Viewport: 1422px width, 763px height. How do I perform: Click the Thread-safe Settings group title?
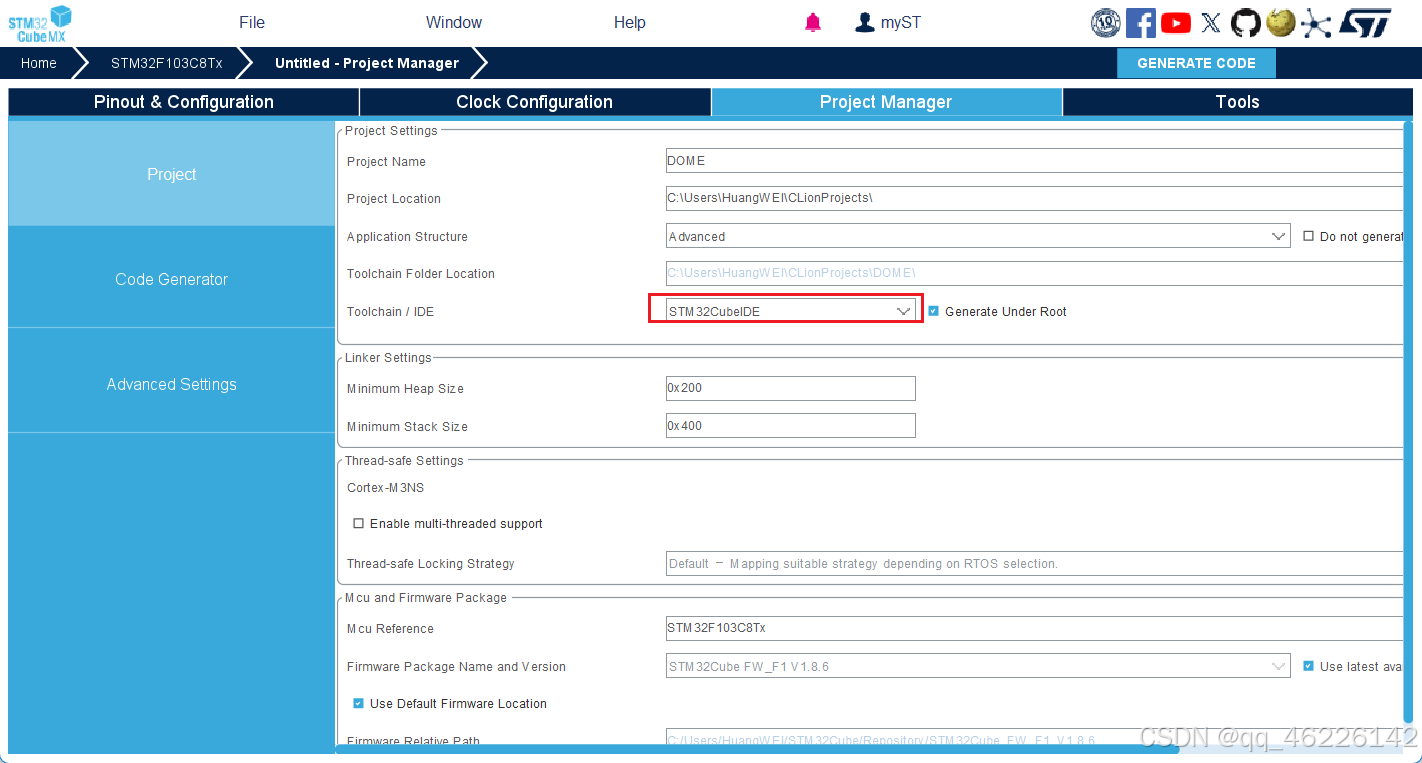click(x=405, y=460)
